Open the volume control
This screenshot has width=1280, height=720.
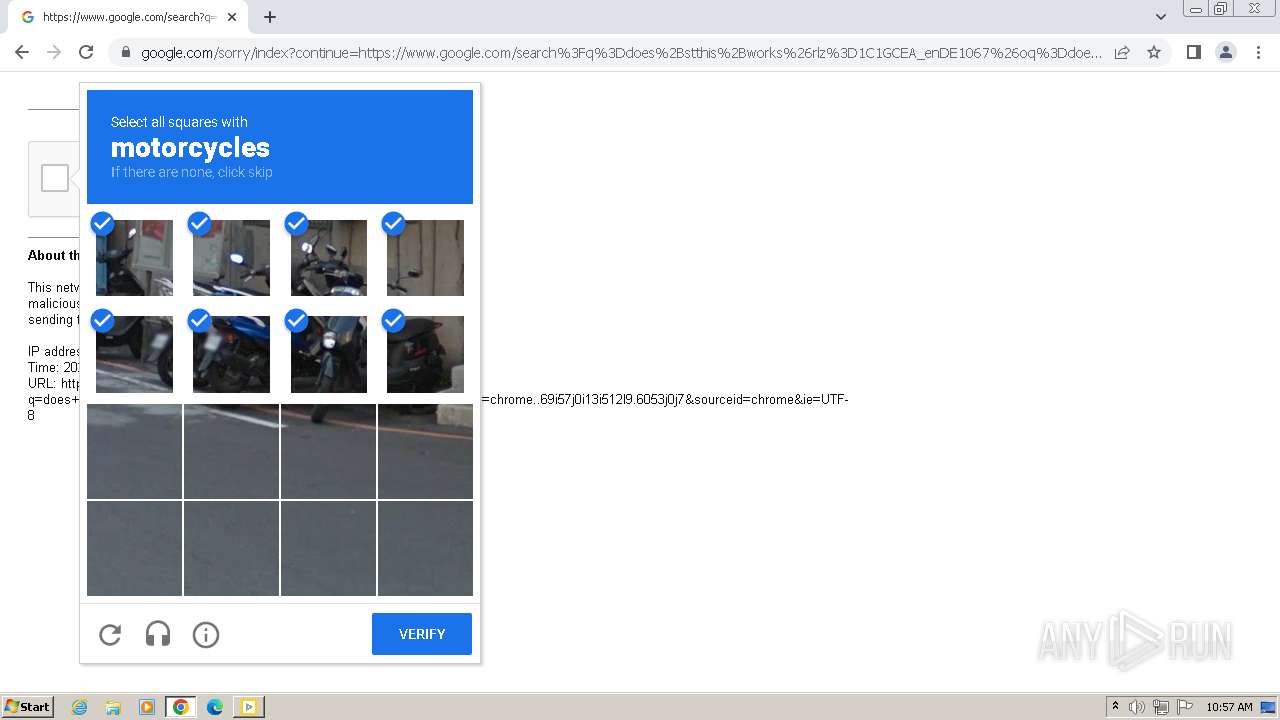pyautogui.click(x=1137, y=707)
